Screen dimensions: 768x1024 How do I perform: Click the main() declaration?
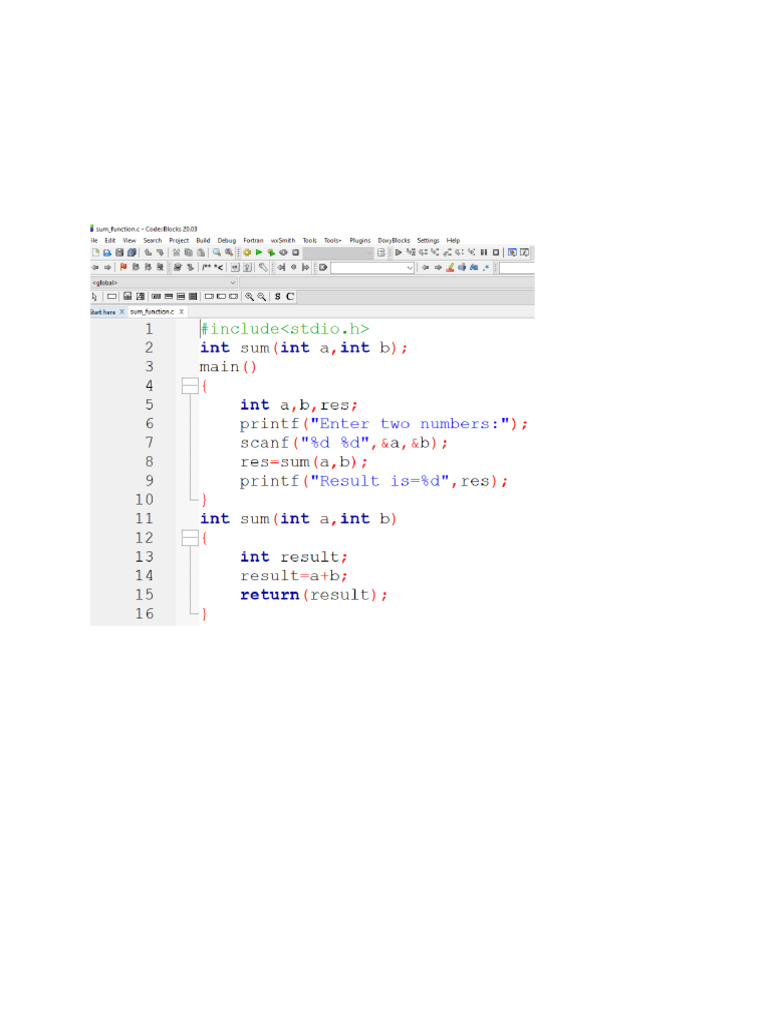(228, 367)
